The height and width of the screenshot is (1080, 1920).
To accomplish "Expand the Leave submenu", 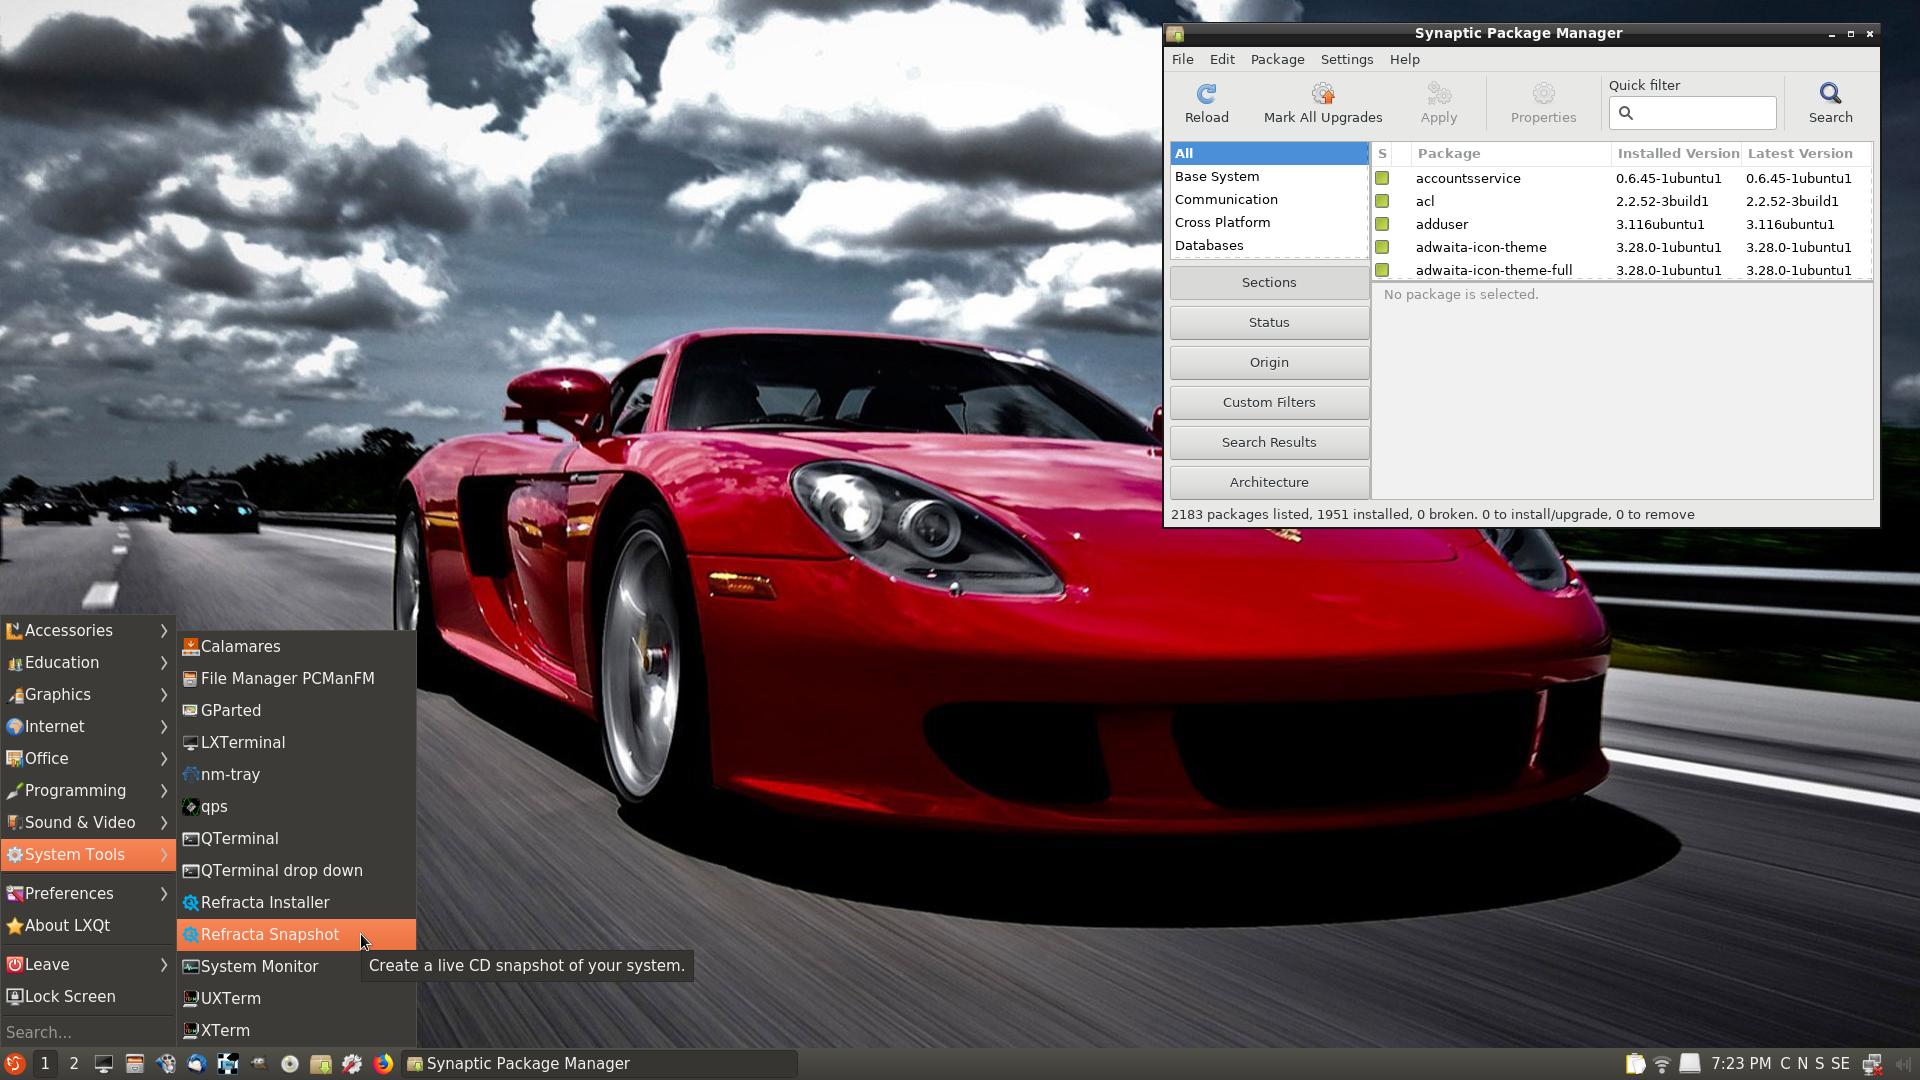I will [88, 965].
